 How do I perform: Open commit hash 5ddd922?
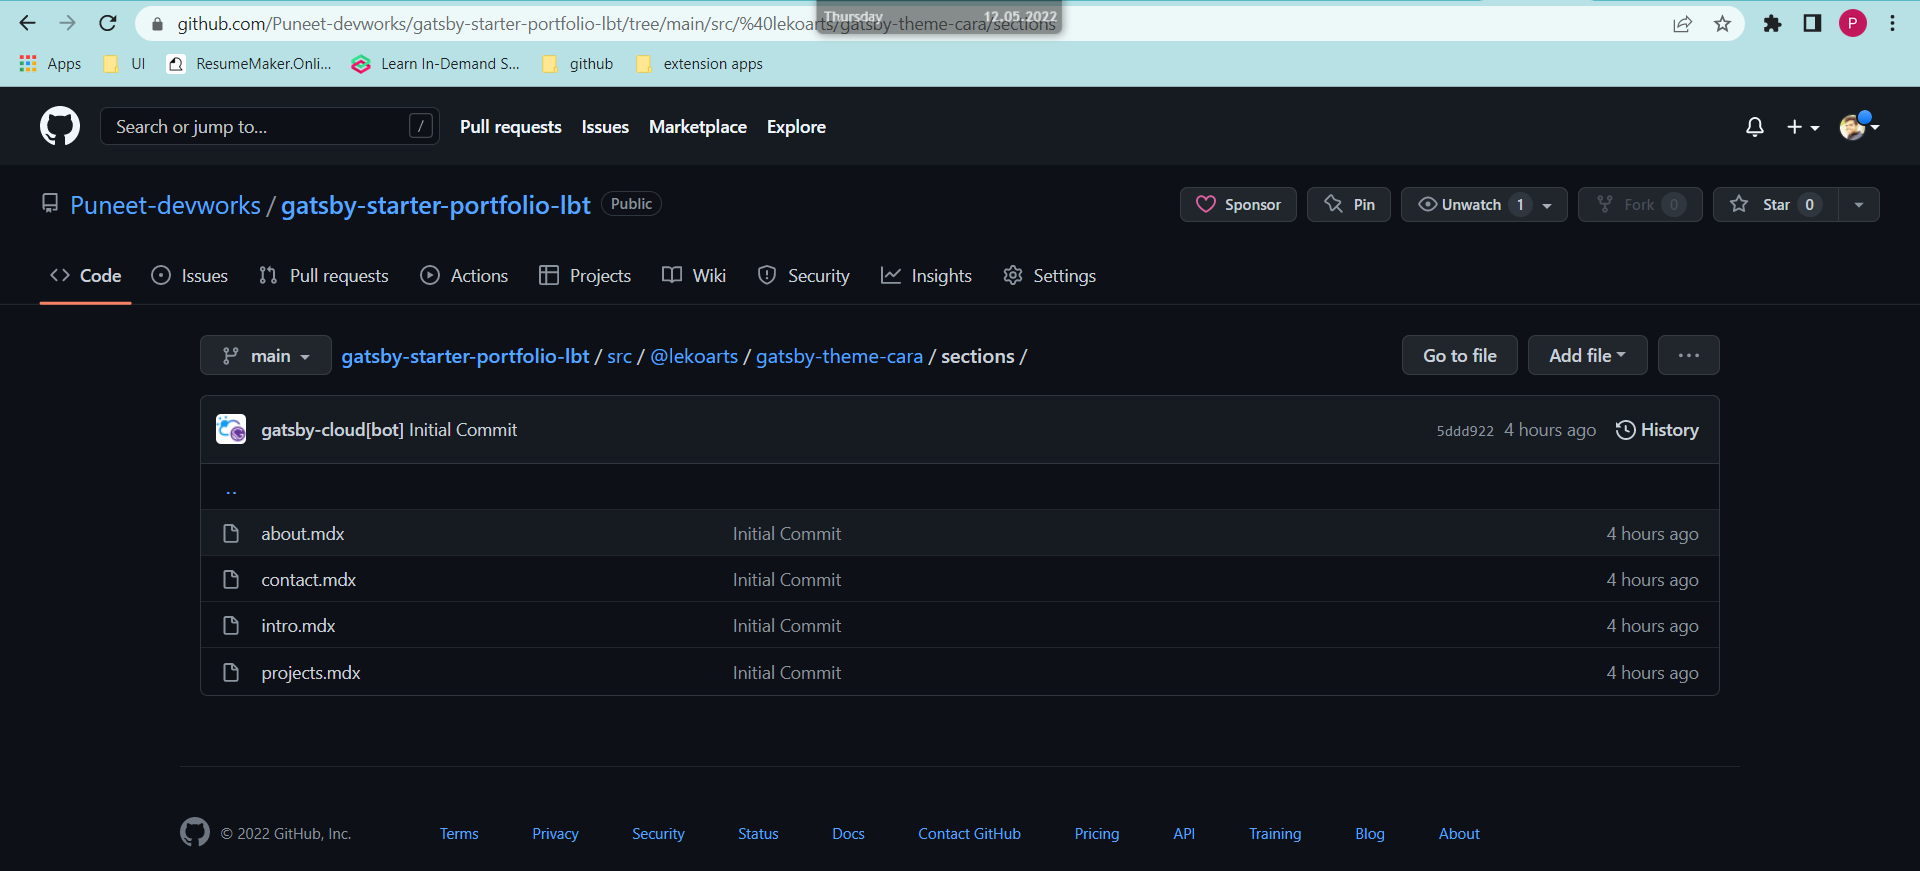pyautogui.click(x=1465, y=431)
